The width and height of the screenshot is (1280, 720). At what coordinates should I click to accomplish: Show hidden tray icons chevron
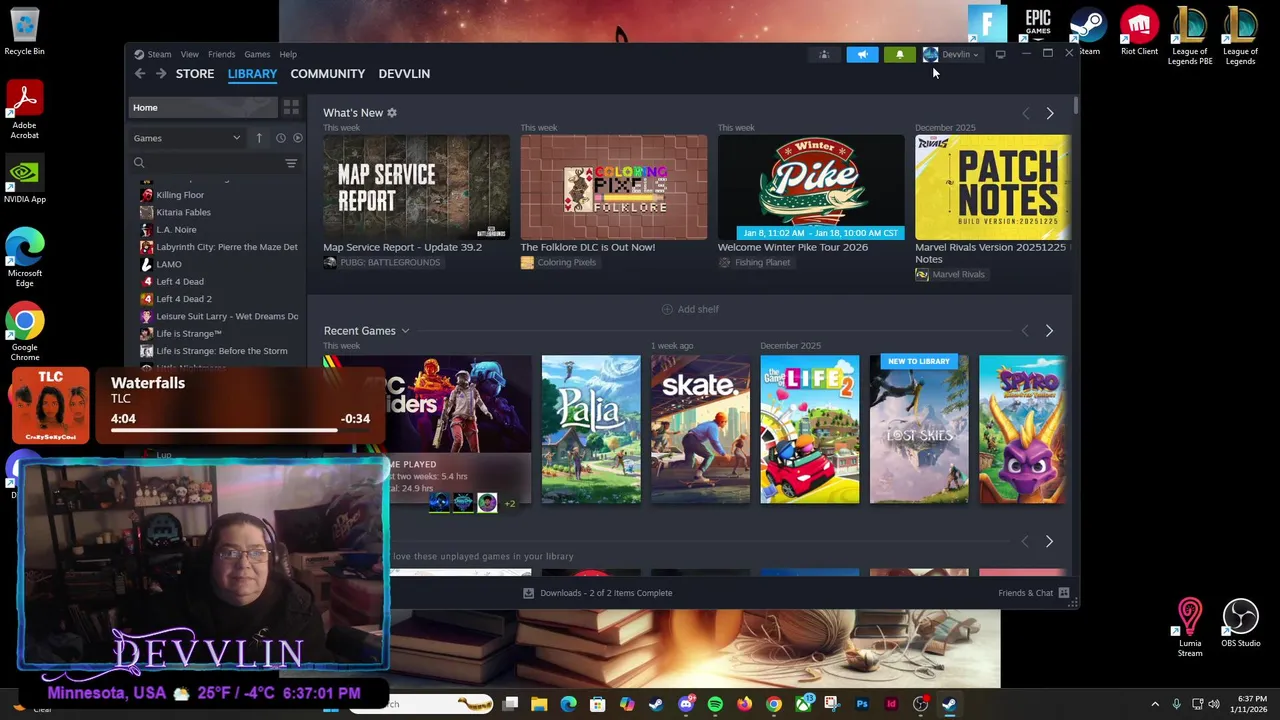coord(1155,705)
